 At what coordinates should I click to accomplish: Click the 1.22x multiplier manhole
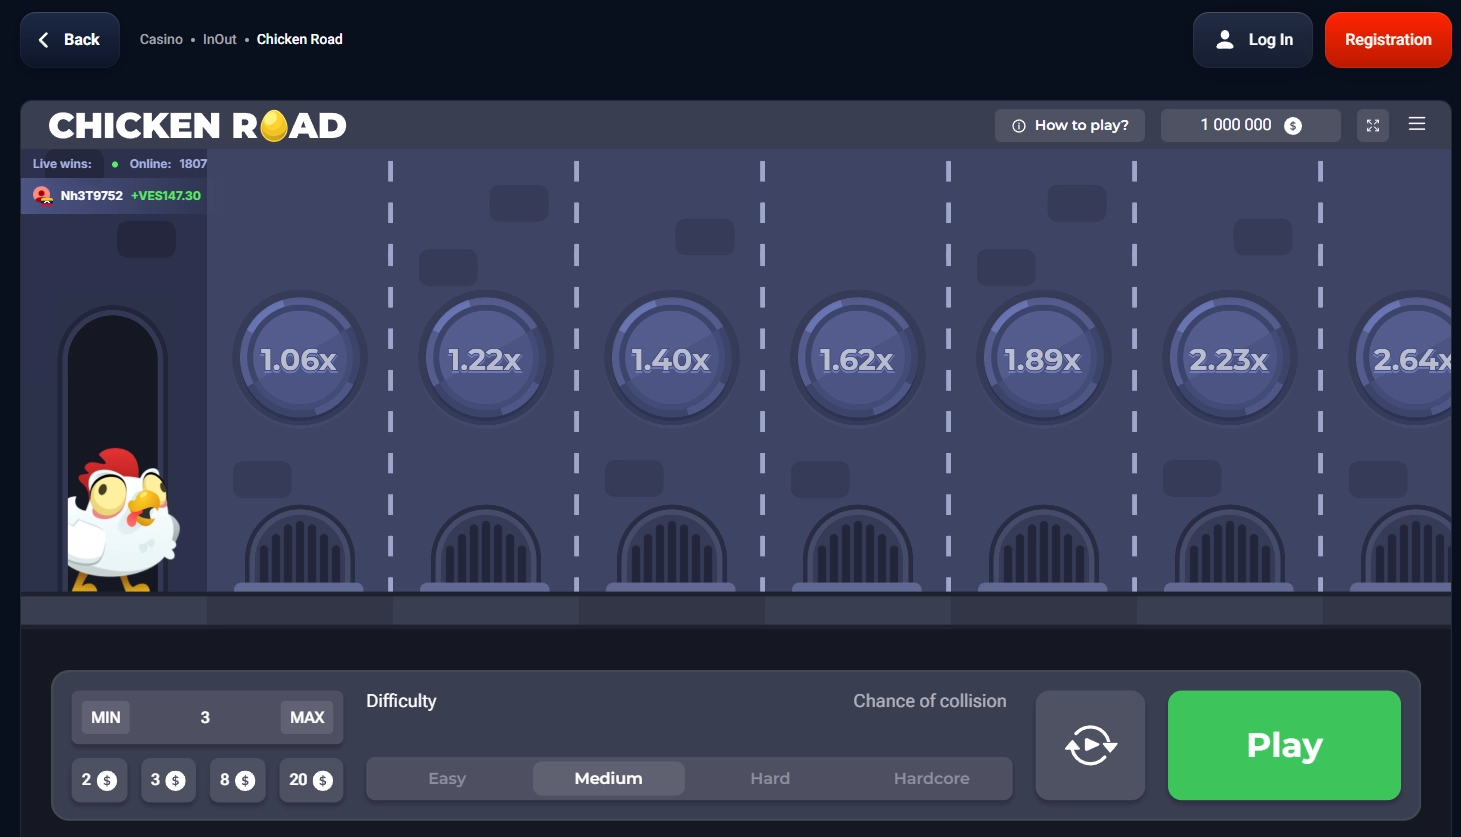coord(485,358)
